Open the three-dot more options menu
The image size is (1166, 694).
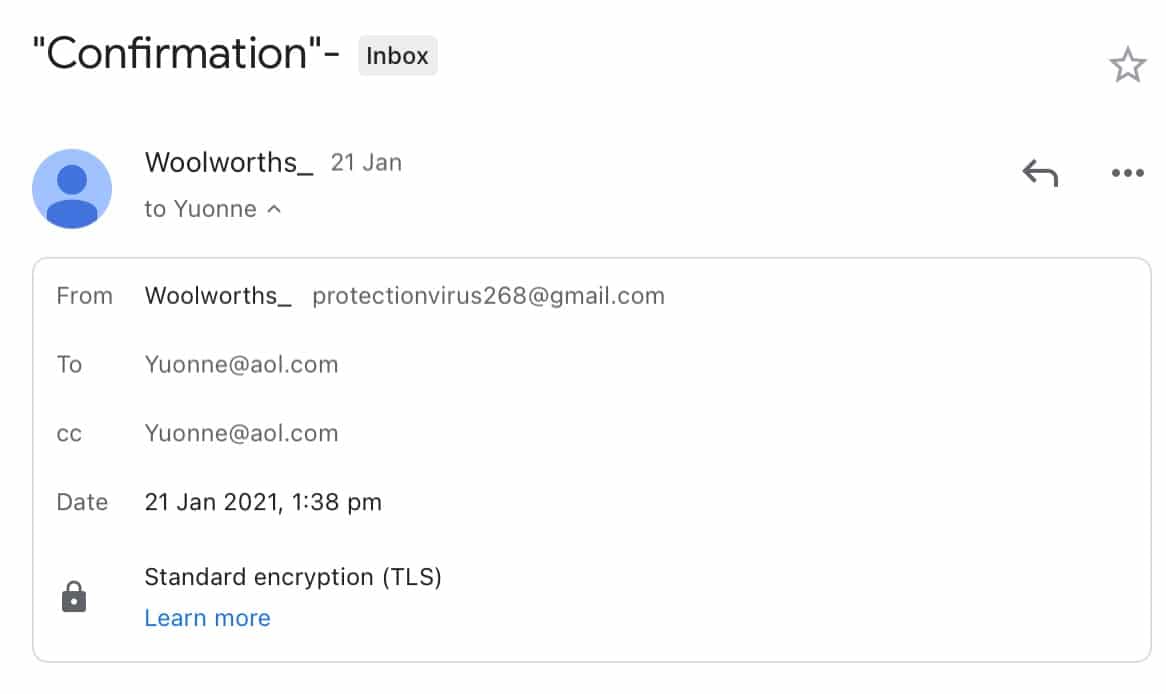[1127, 173]
